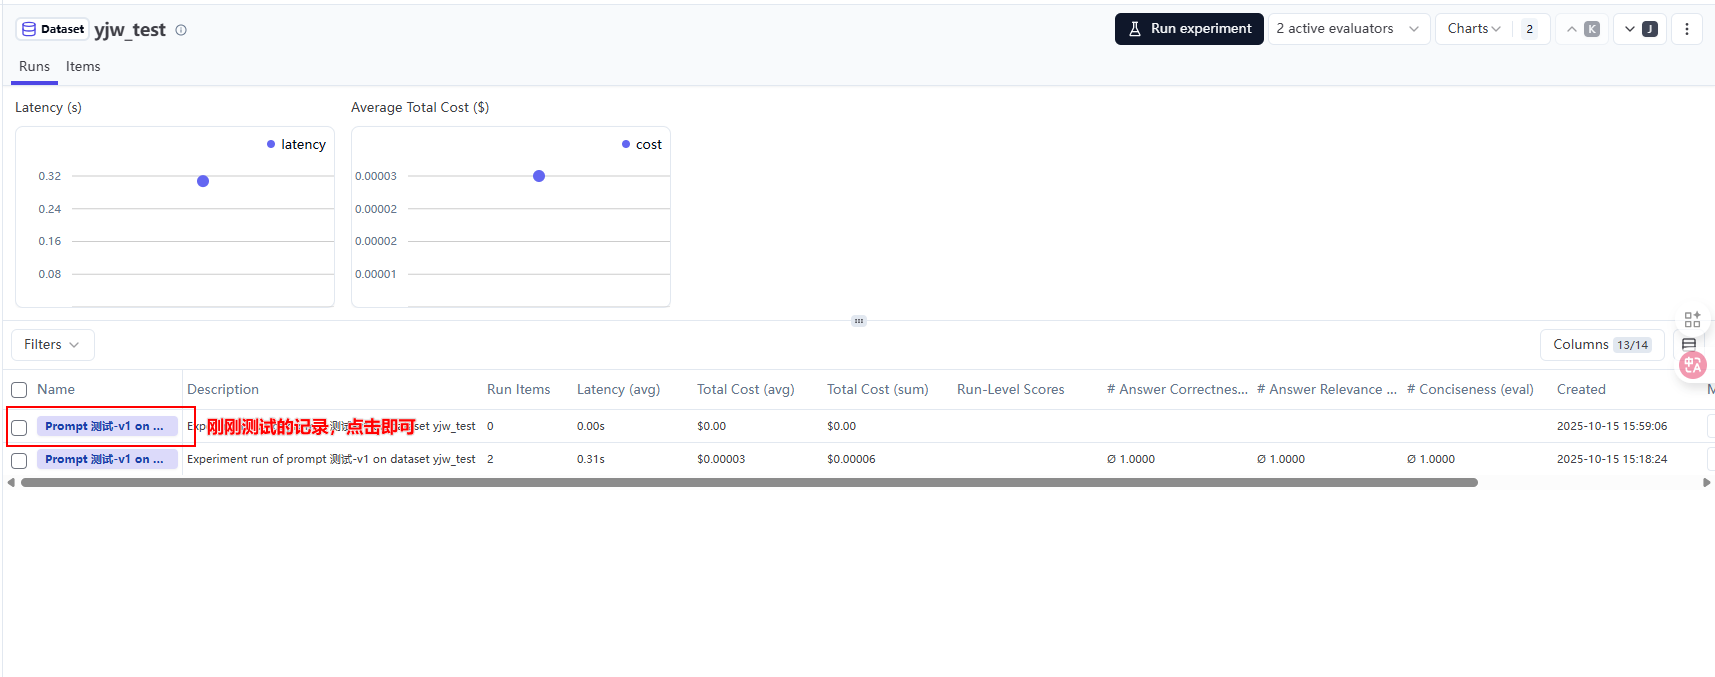Open the Prompt 测试-v1 run with 2 items

click(x=107, y=459)
